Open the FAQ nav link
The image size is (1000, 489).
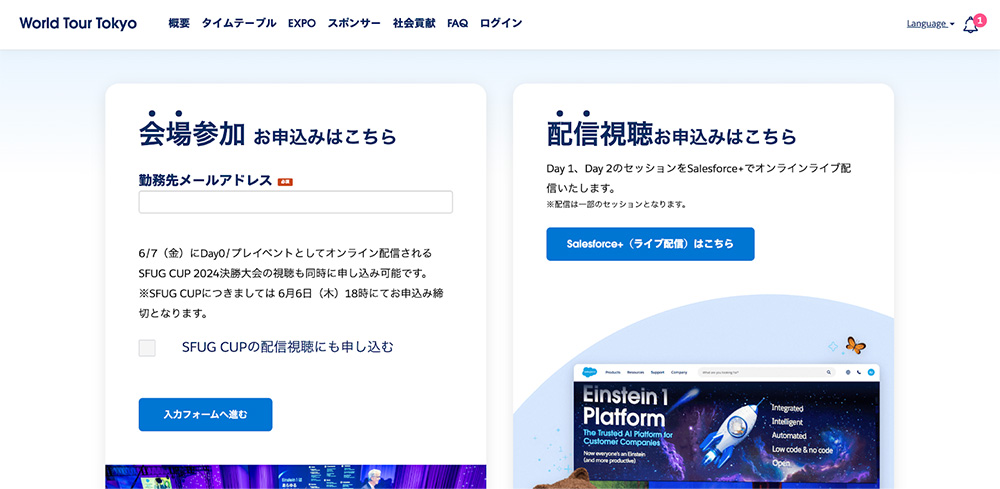tap(457, 23)
